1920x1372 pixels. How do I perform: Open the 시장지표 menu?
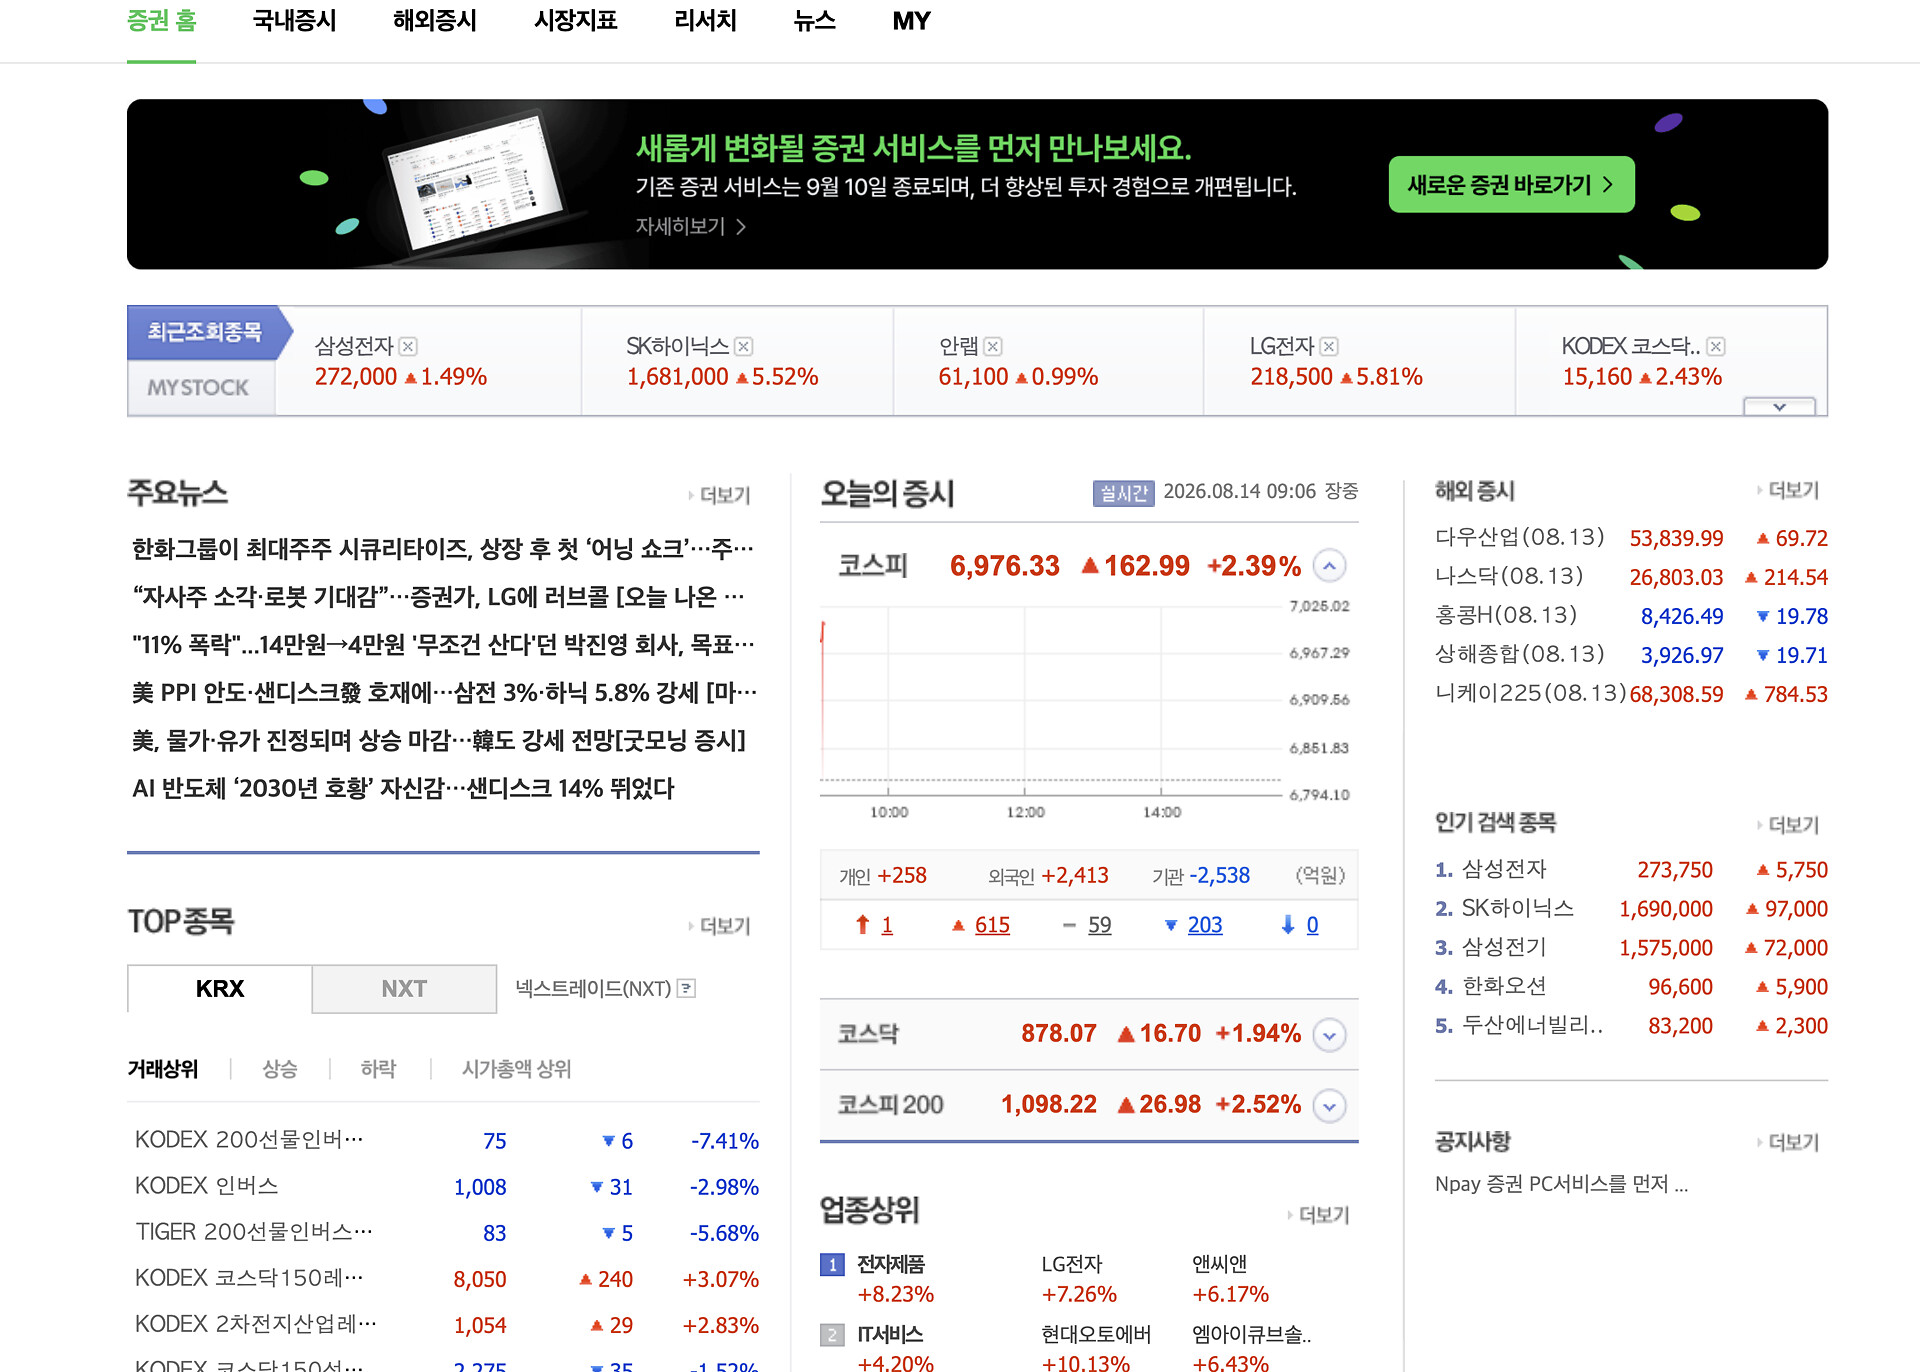(x=576, y=21)
